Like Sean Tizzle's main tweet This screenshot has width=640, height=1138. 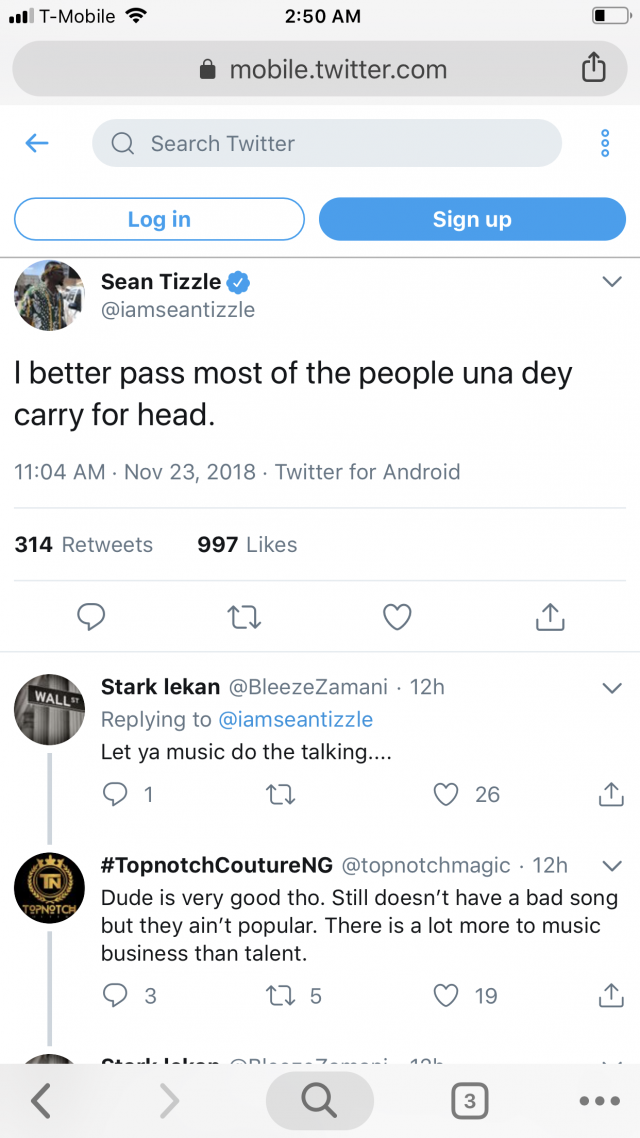(397, 617)
